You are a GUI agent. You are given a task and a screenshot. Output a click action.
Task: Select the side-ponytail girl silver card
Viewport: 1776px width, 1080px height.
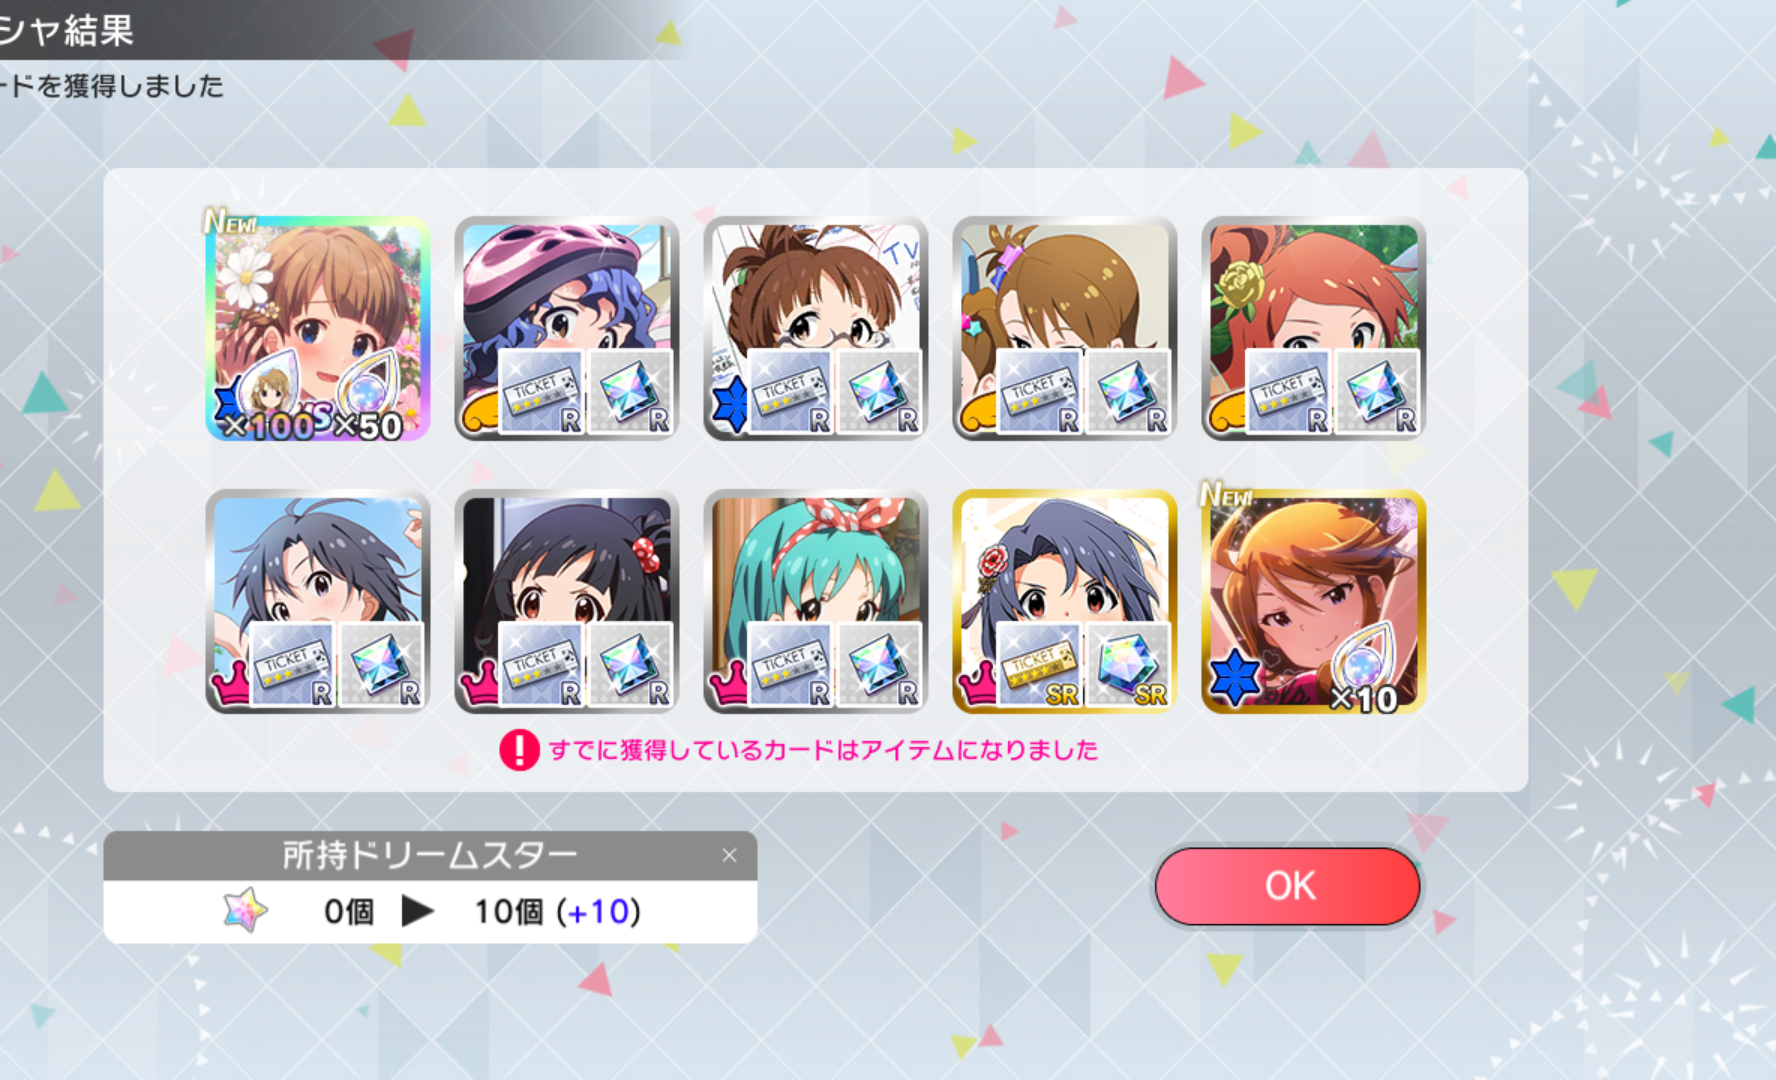[1065, 329]
